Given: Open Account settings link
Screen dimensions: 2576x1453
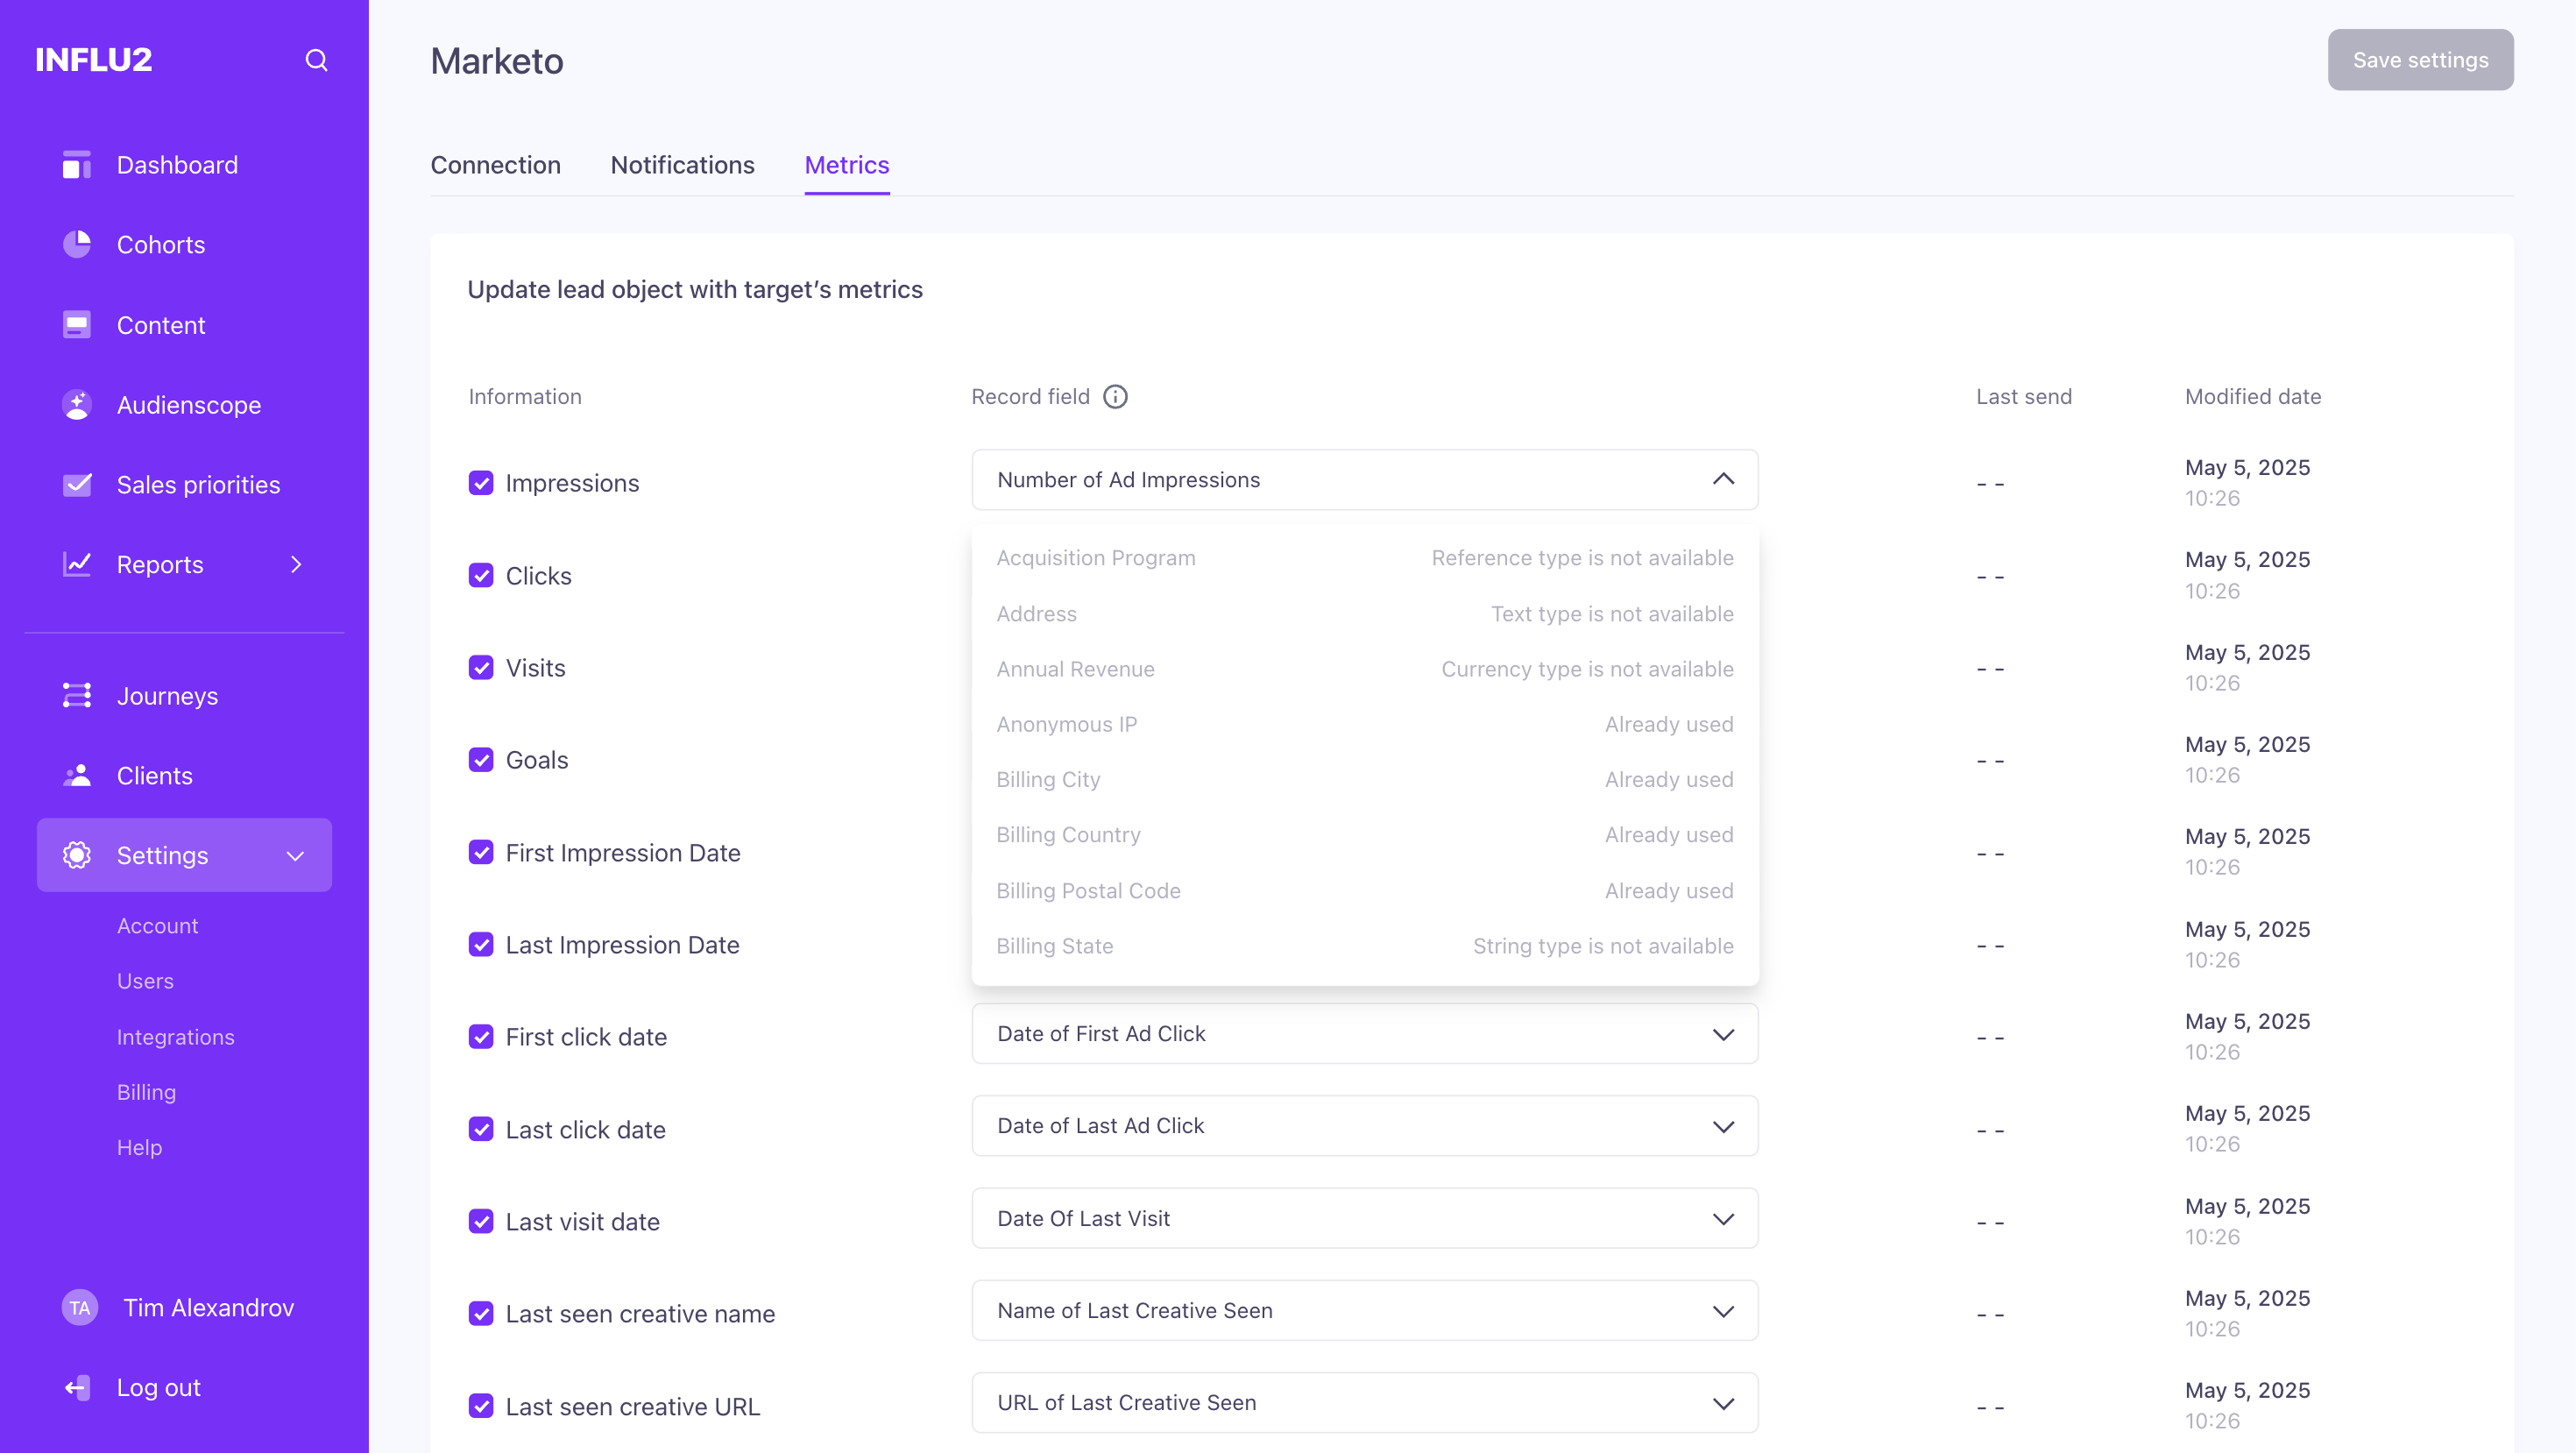Looking at the screenshot, I should point(158,926).
